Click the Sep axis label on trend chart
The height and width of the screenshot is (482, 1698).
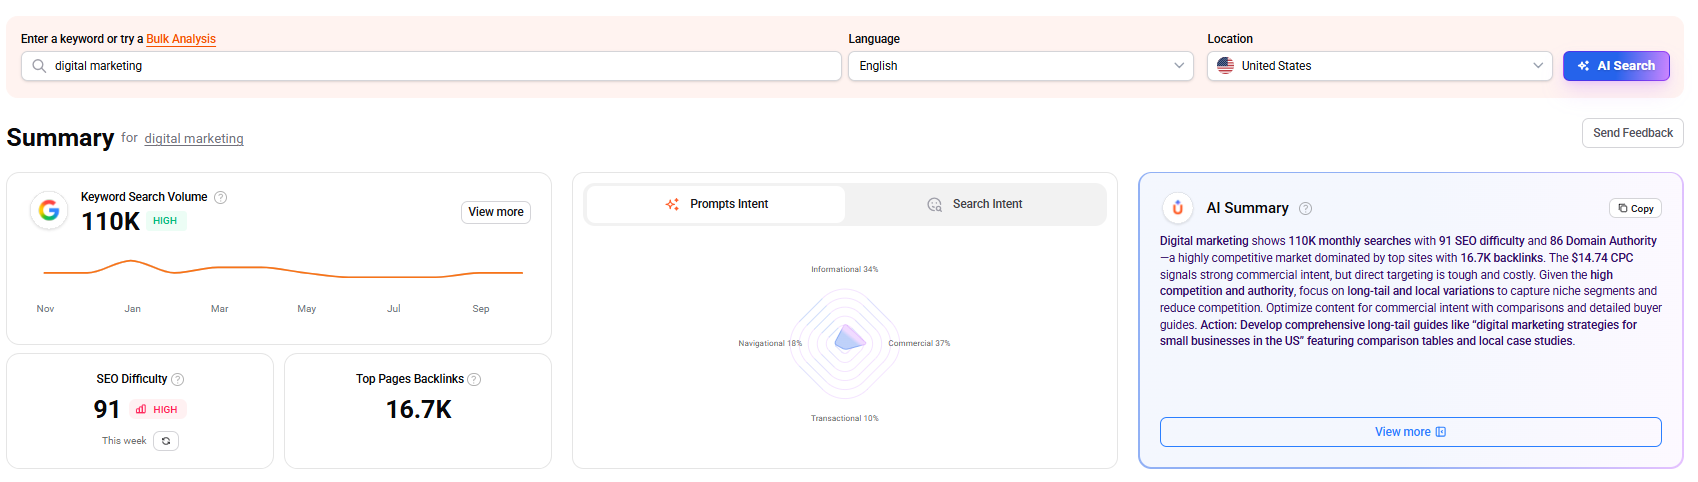pyautogui.click(x=481, y=309)
